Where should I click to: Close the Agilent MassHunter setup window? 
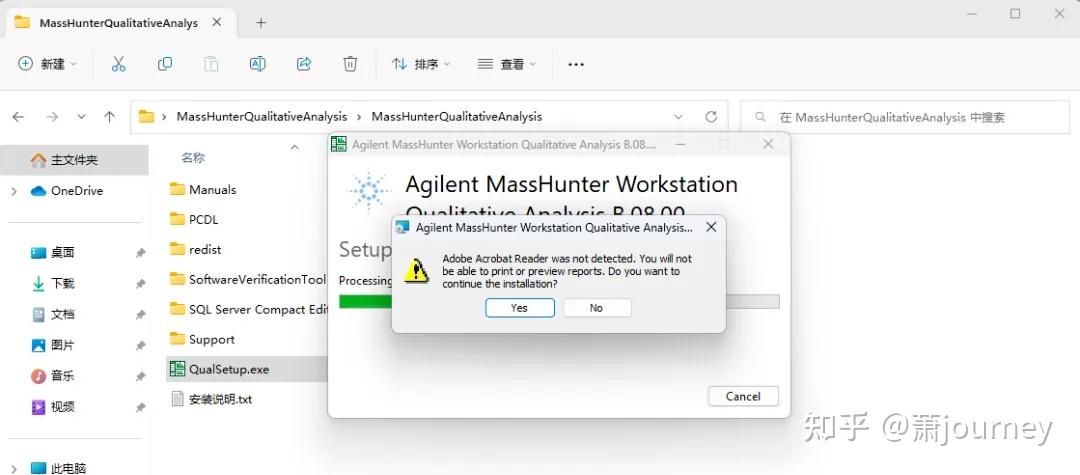(x=768, y=145)
